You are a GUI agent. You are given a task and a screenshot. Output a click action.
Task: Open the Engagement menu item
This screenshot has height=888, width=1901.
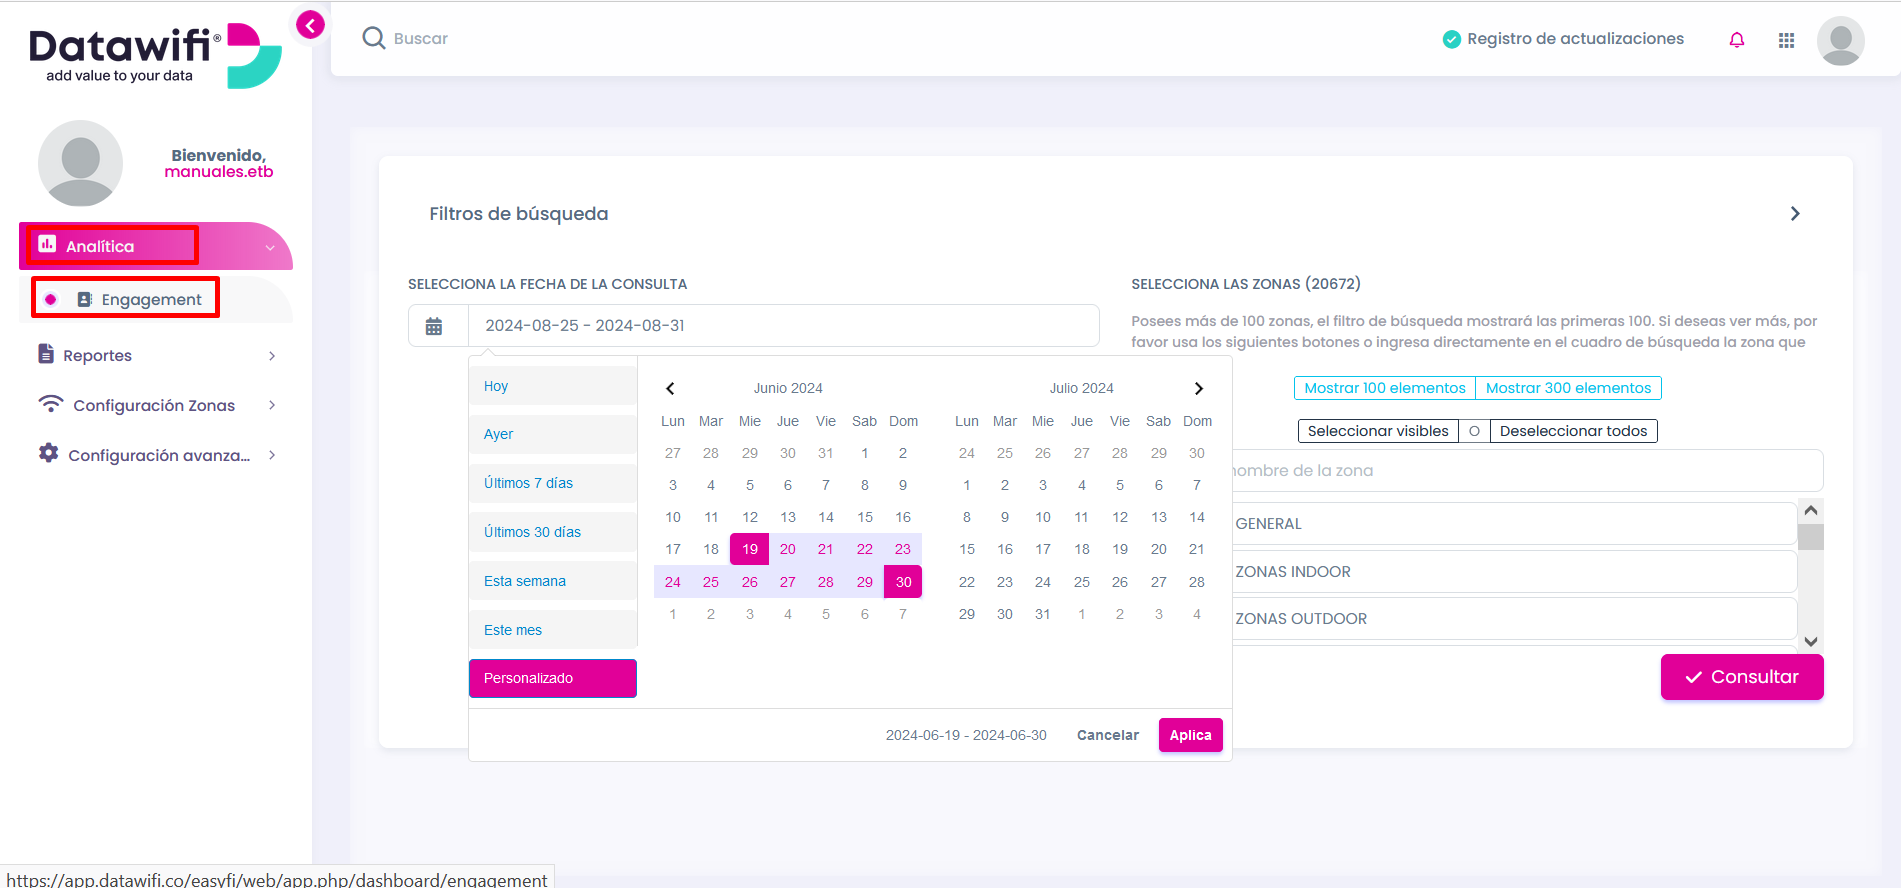click(x=150, y=299)
